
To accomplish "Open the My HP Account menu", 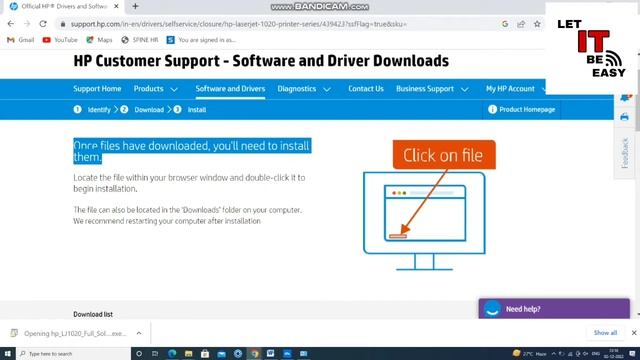I will (x=510, y=89).
